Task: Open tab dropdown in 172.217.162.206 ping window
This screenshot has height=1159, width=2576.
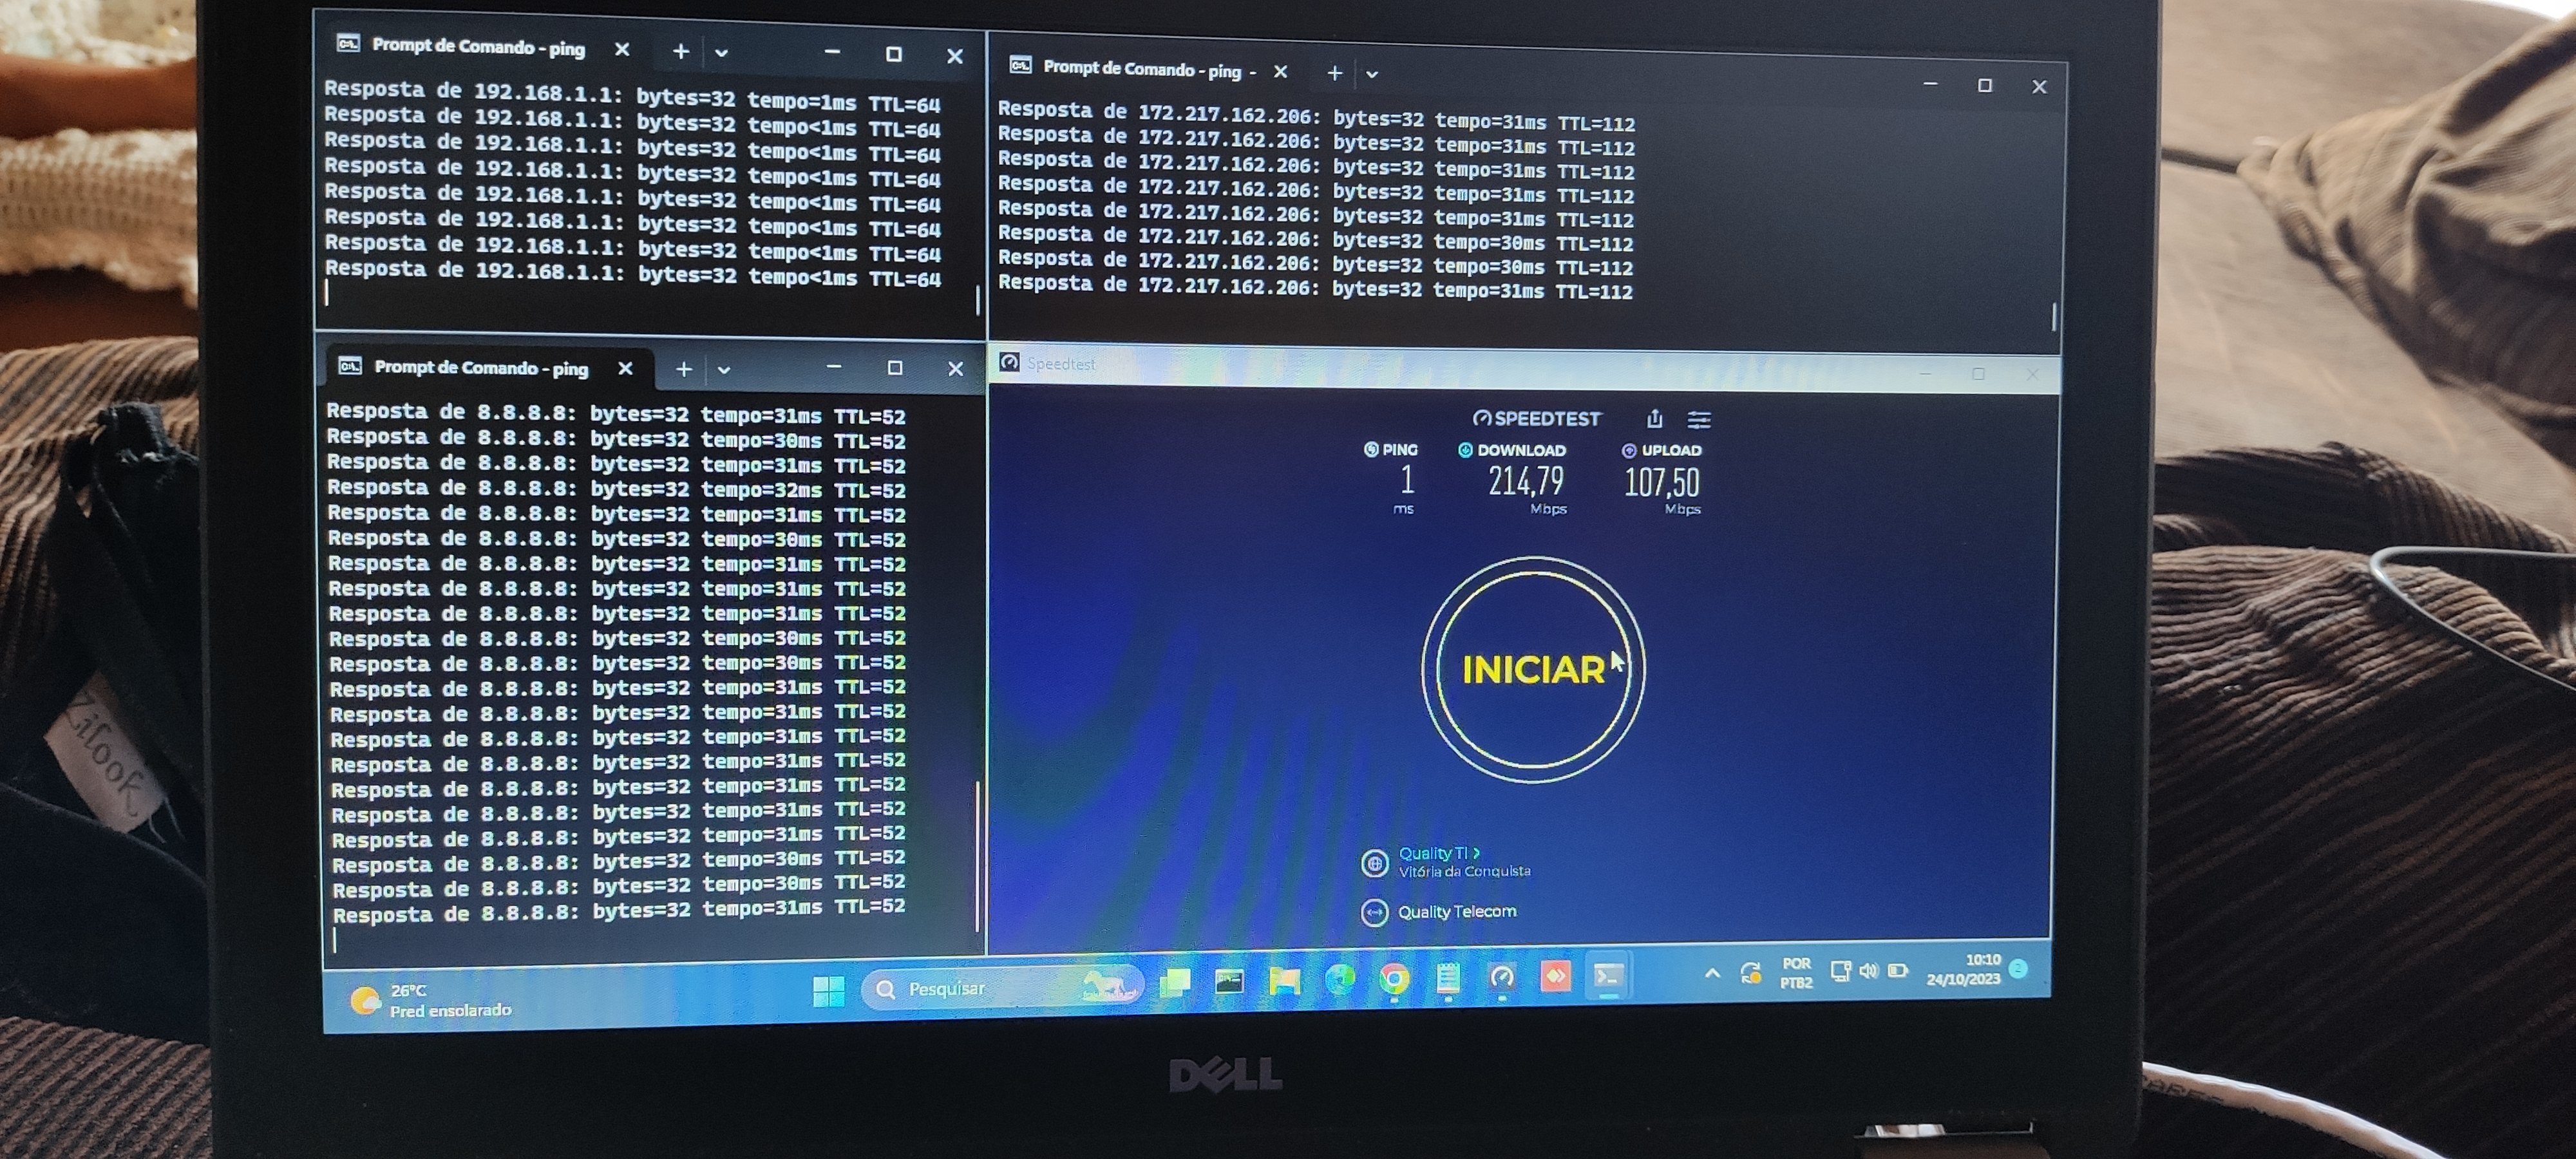Action: (x=1372, y=74)
